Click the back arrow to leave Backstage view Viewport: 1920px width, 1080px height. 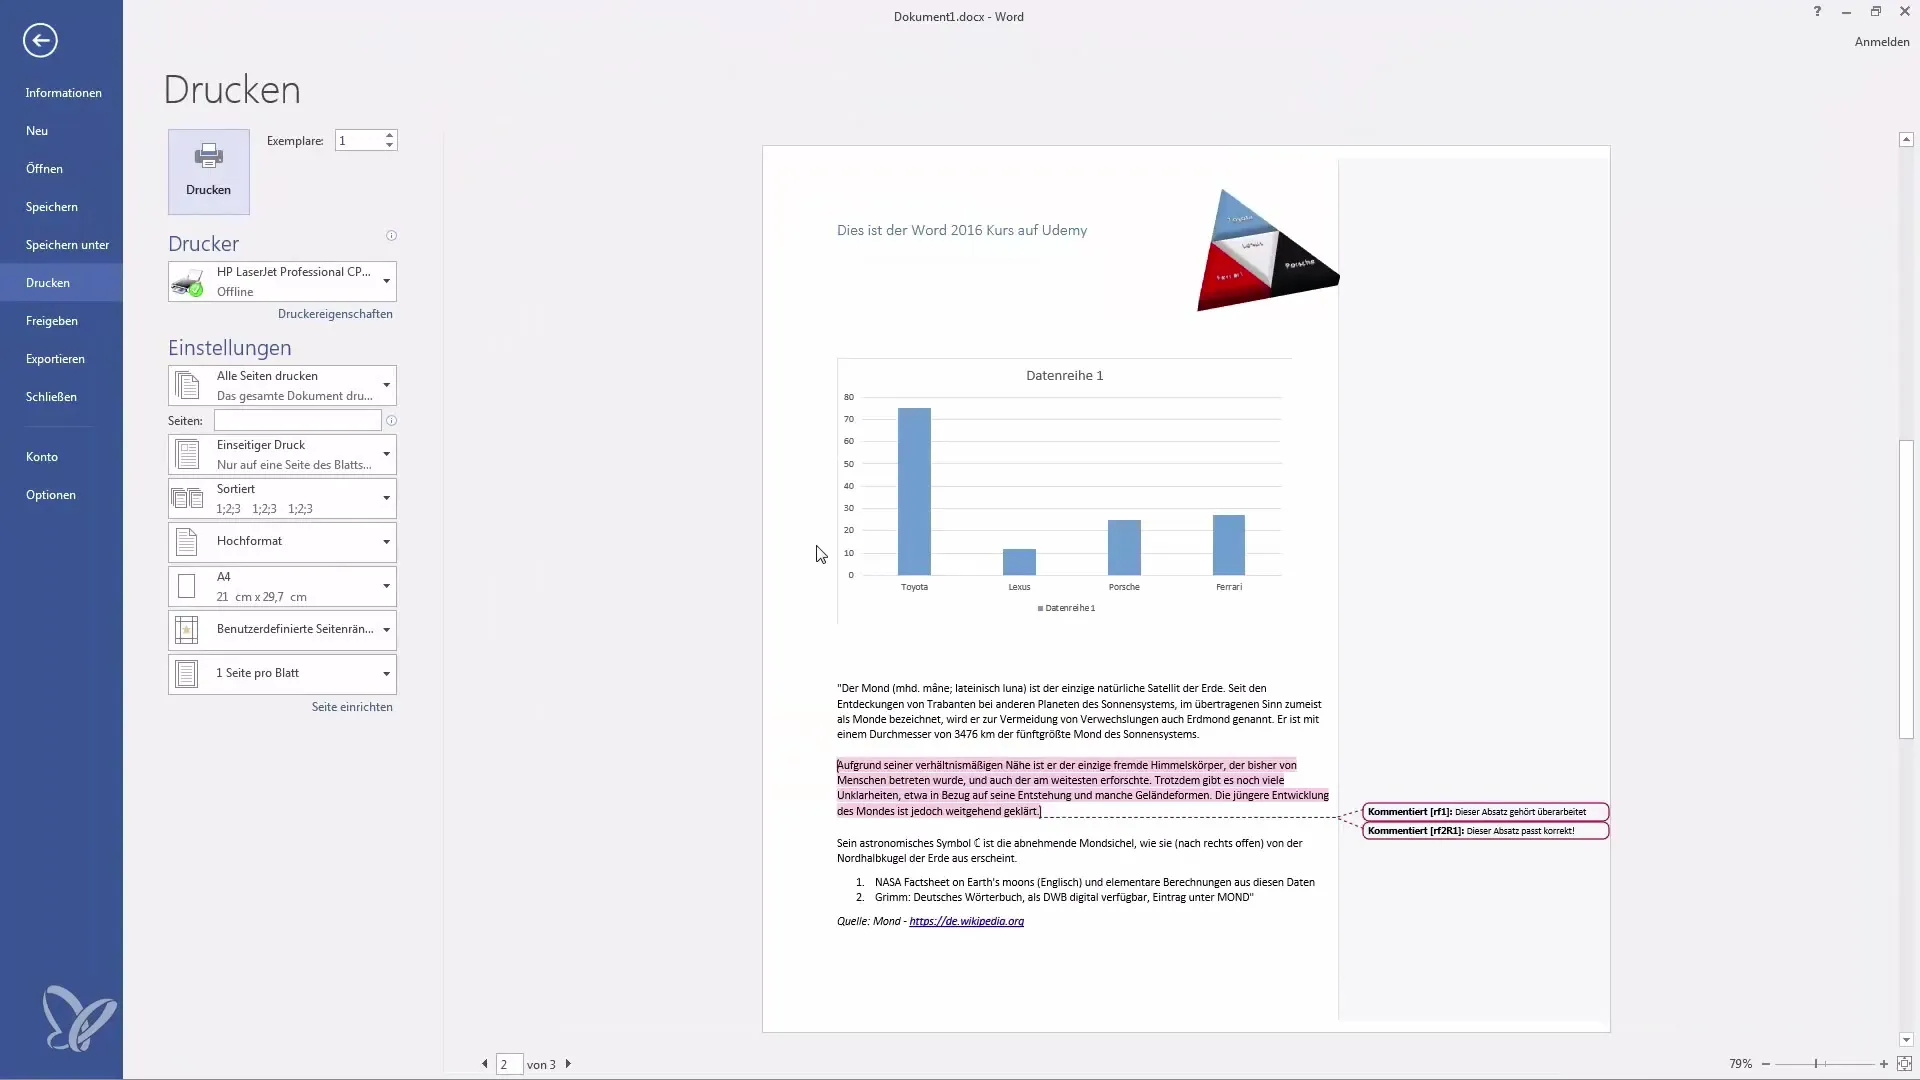pyautogui.click(x=40, y=40)
